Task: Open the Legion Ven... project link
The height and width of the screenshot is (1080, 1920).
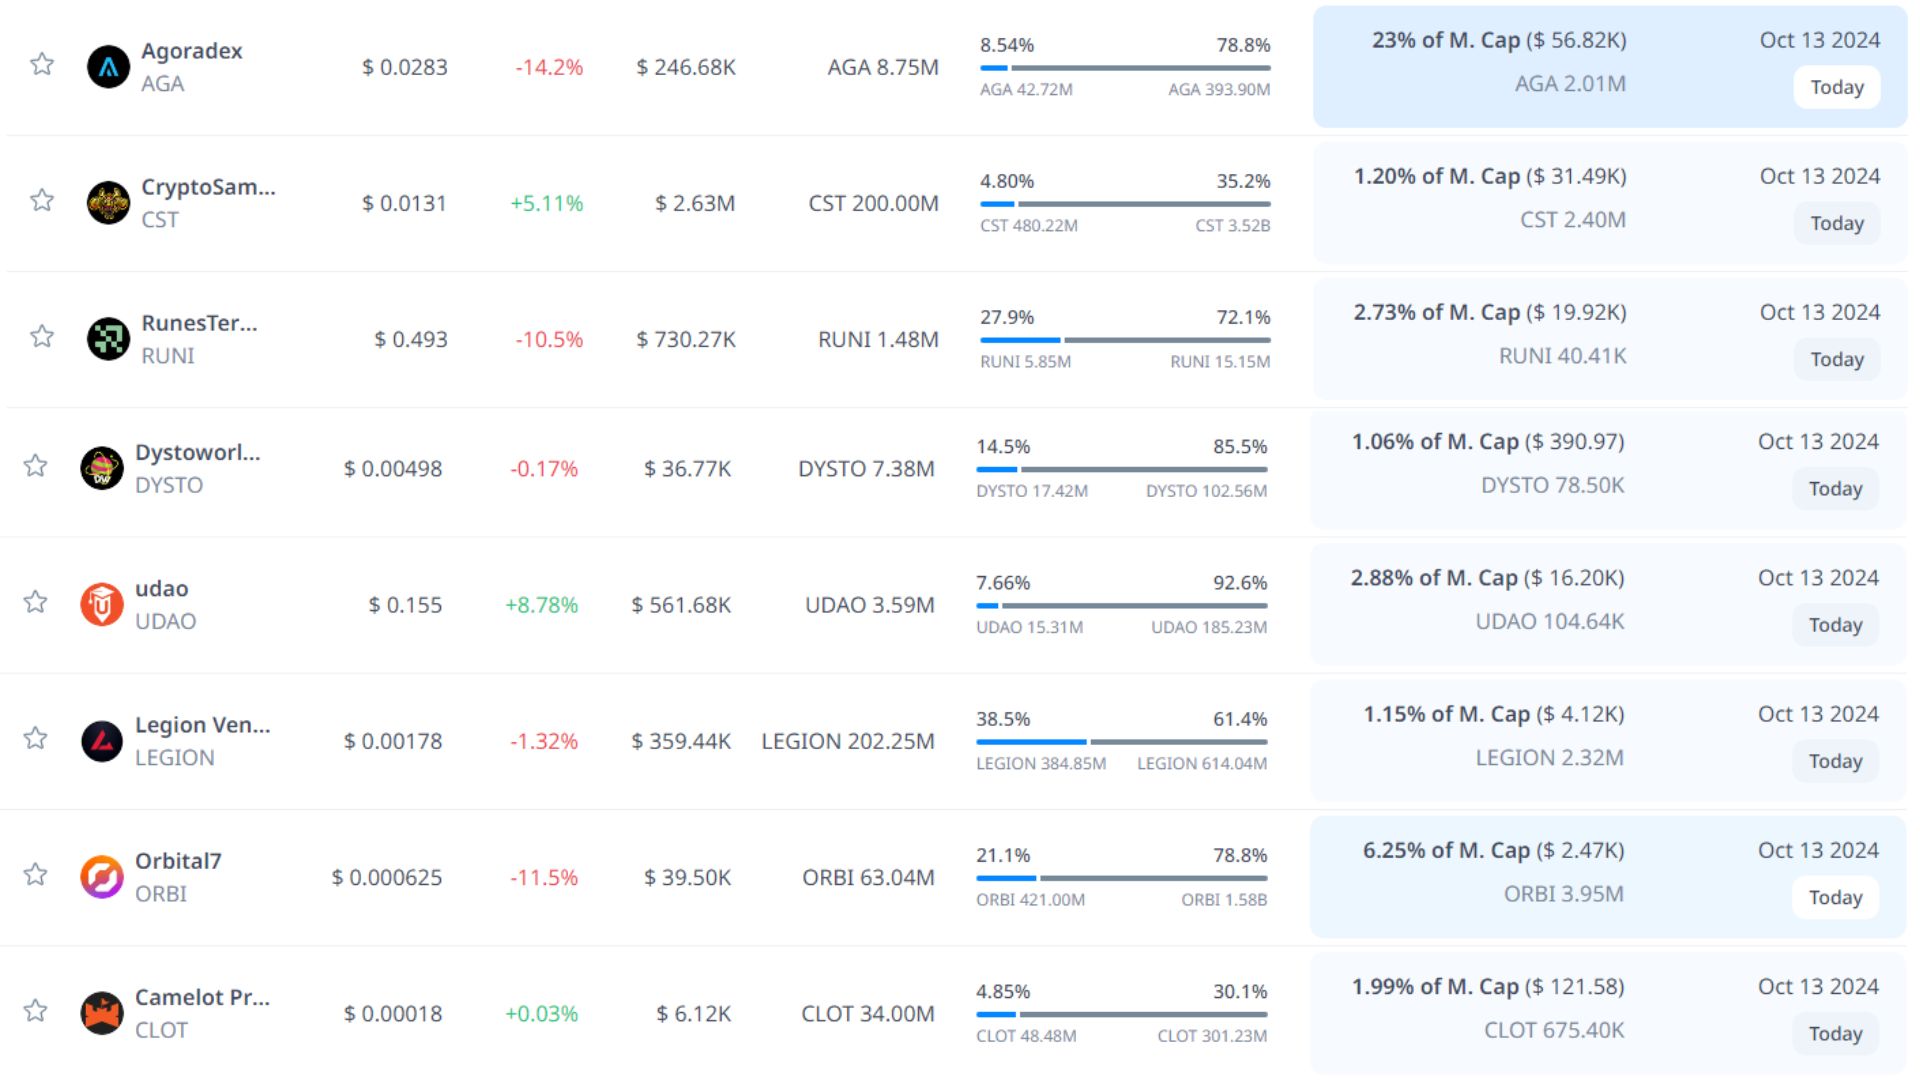Action: click(x=202, y=725)
